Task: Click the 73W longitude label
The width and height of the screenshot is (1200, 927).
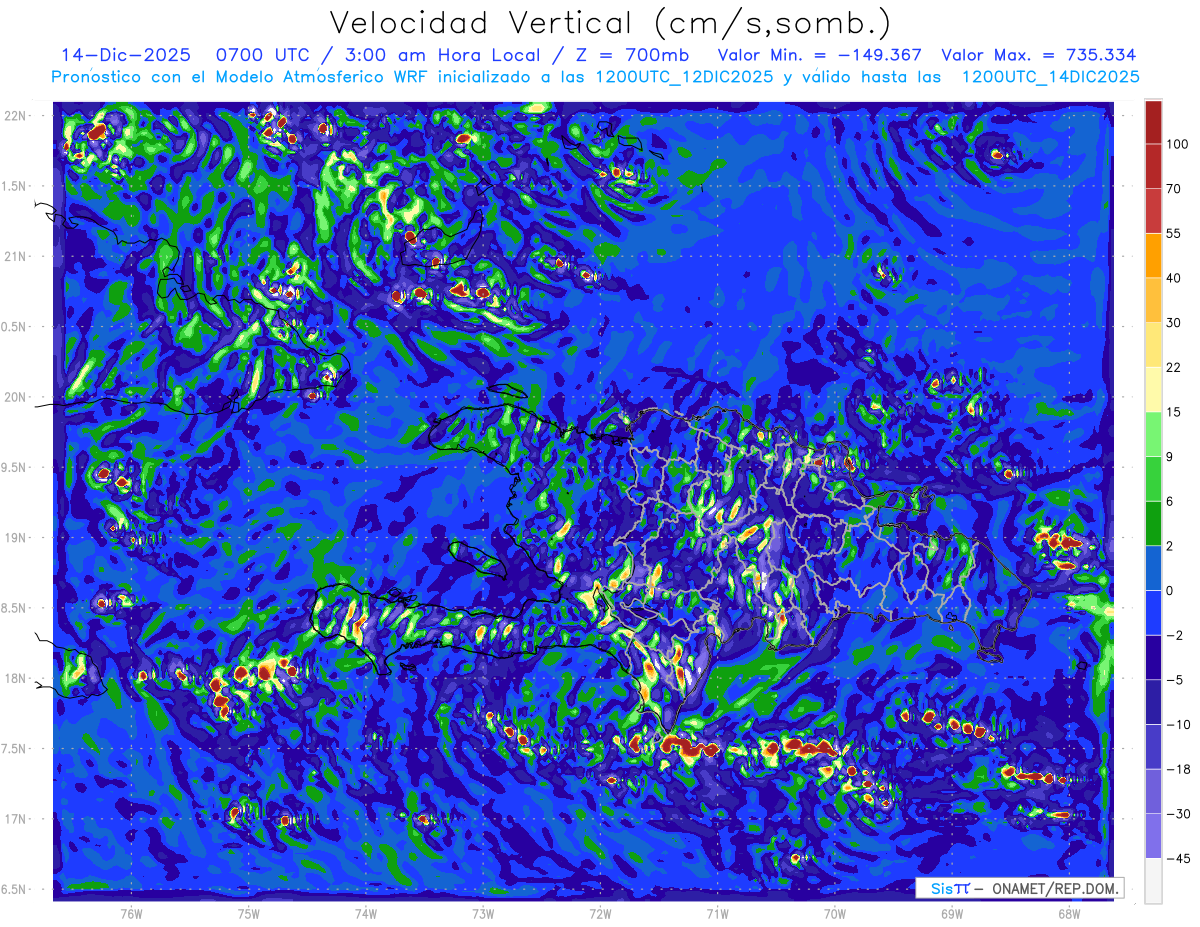Action: click(x=483, y=914)
